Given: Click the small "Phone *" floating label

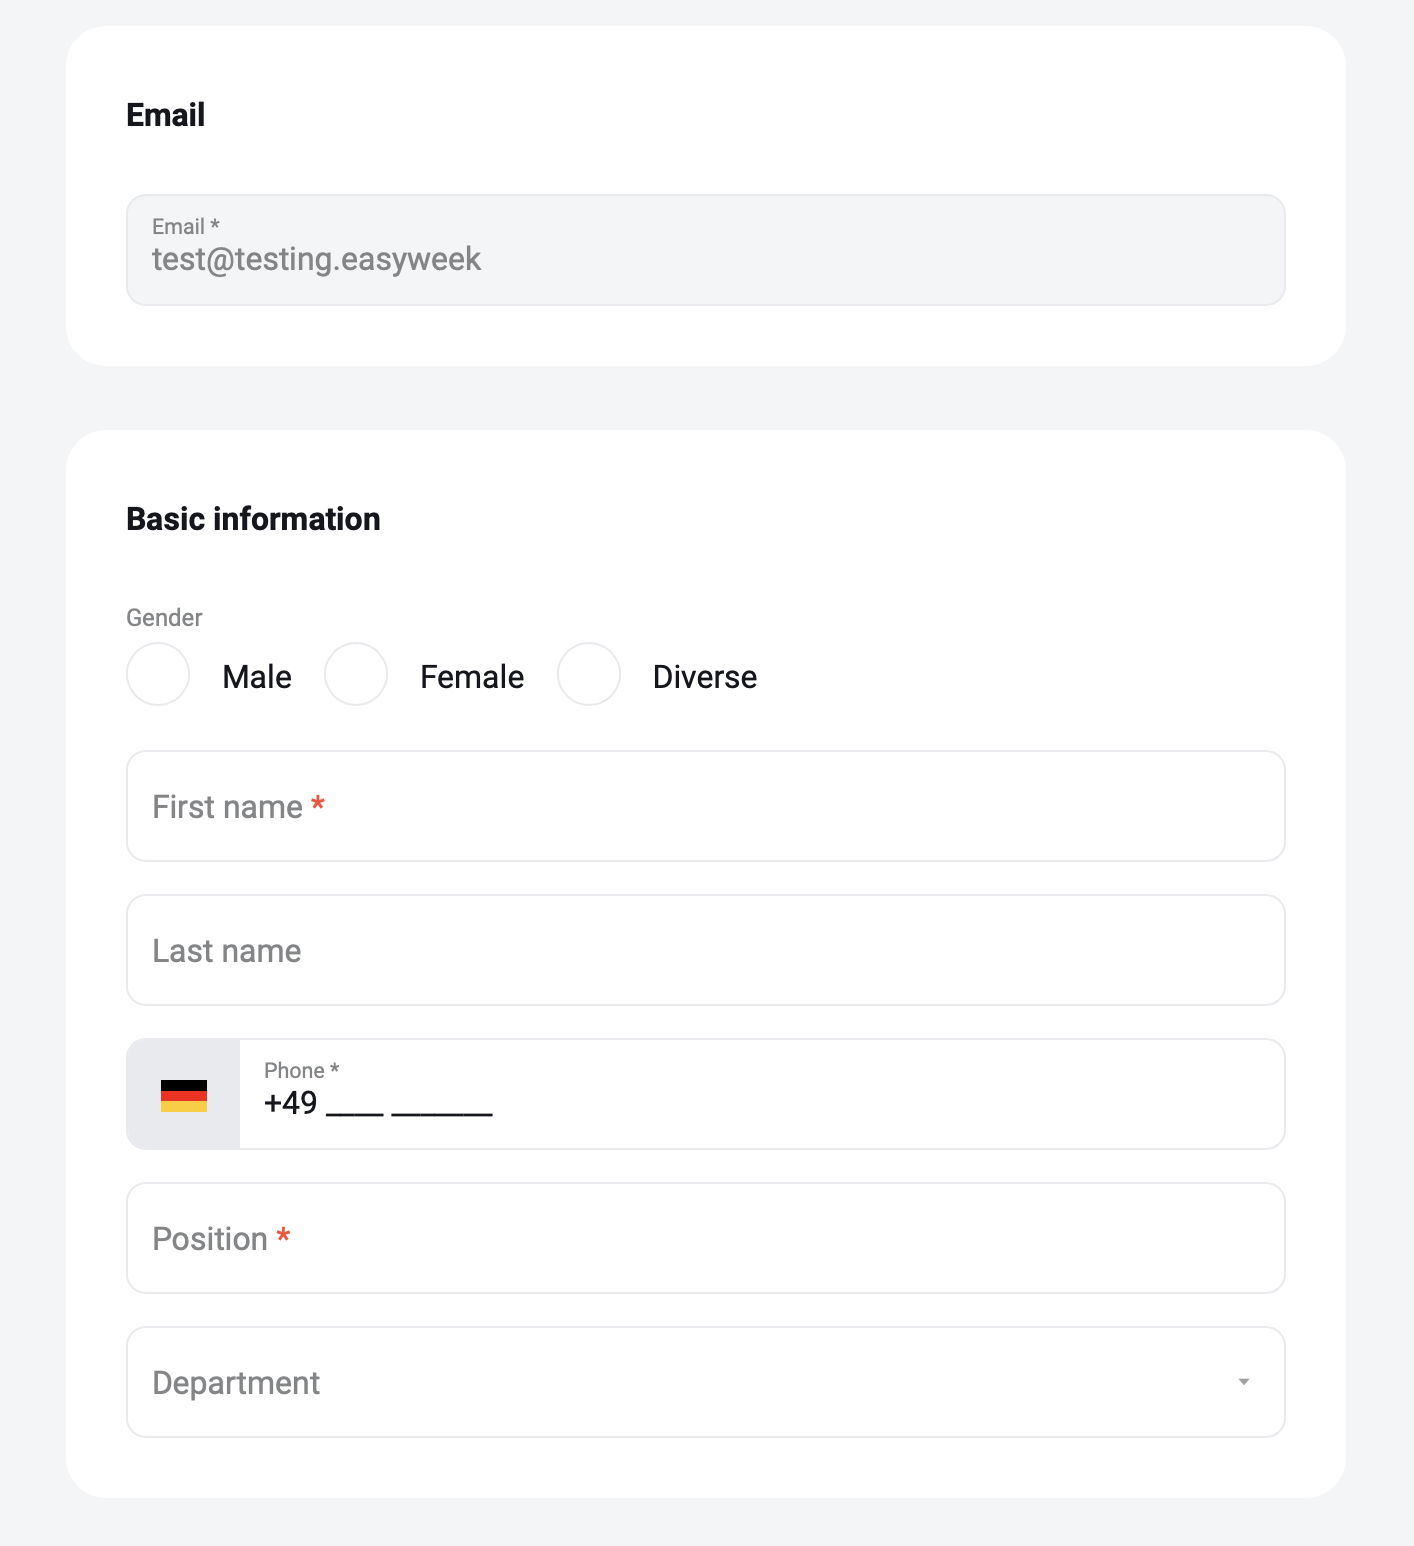Looking at the screenshot, I should [x=302, y=1070].
